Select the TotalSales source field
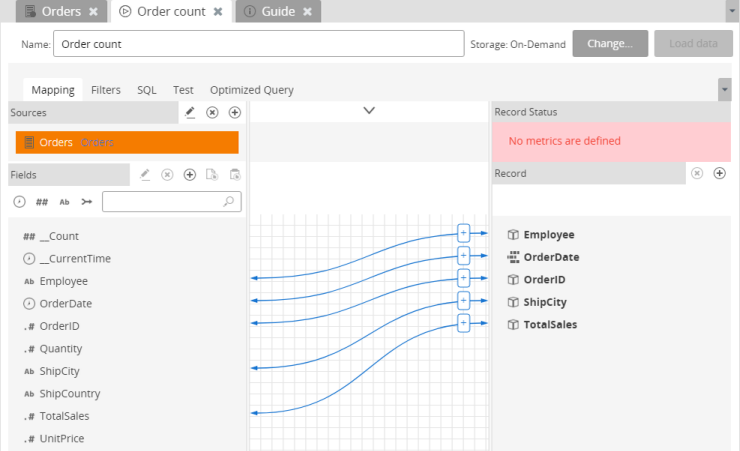This screenshot has height=451, width=740. coord(56,416)
